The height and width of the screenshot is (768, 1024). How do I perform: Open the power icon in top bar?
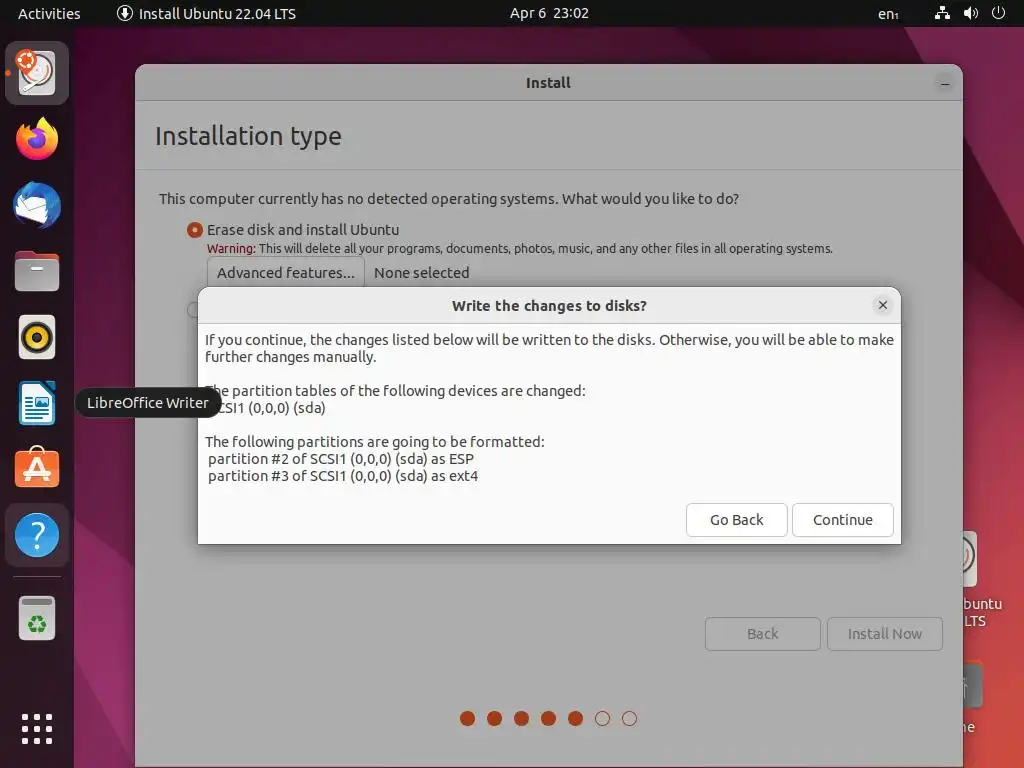[x=998, y=13]
